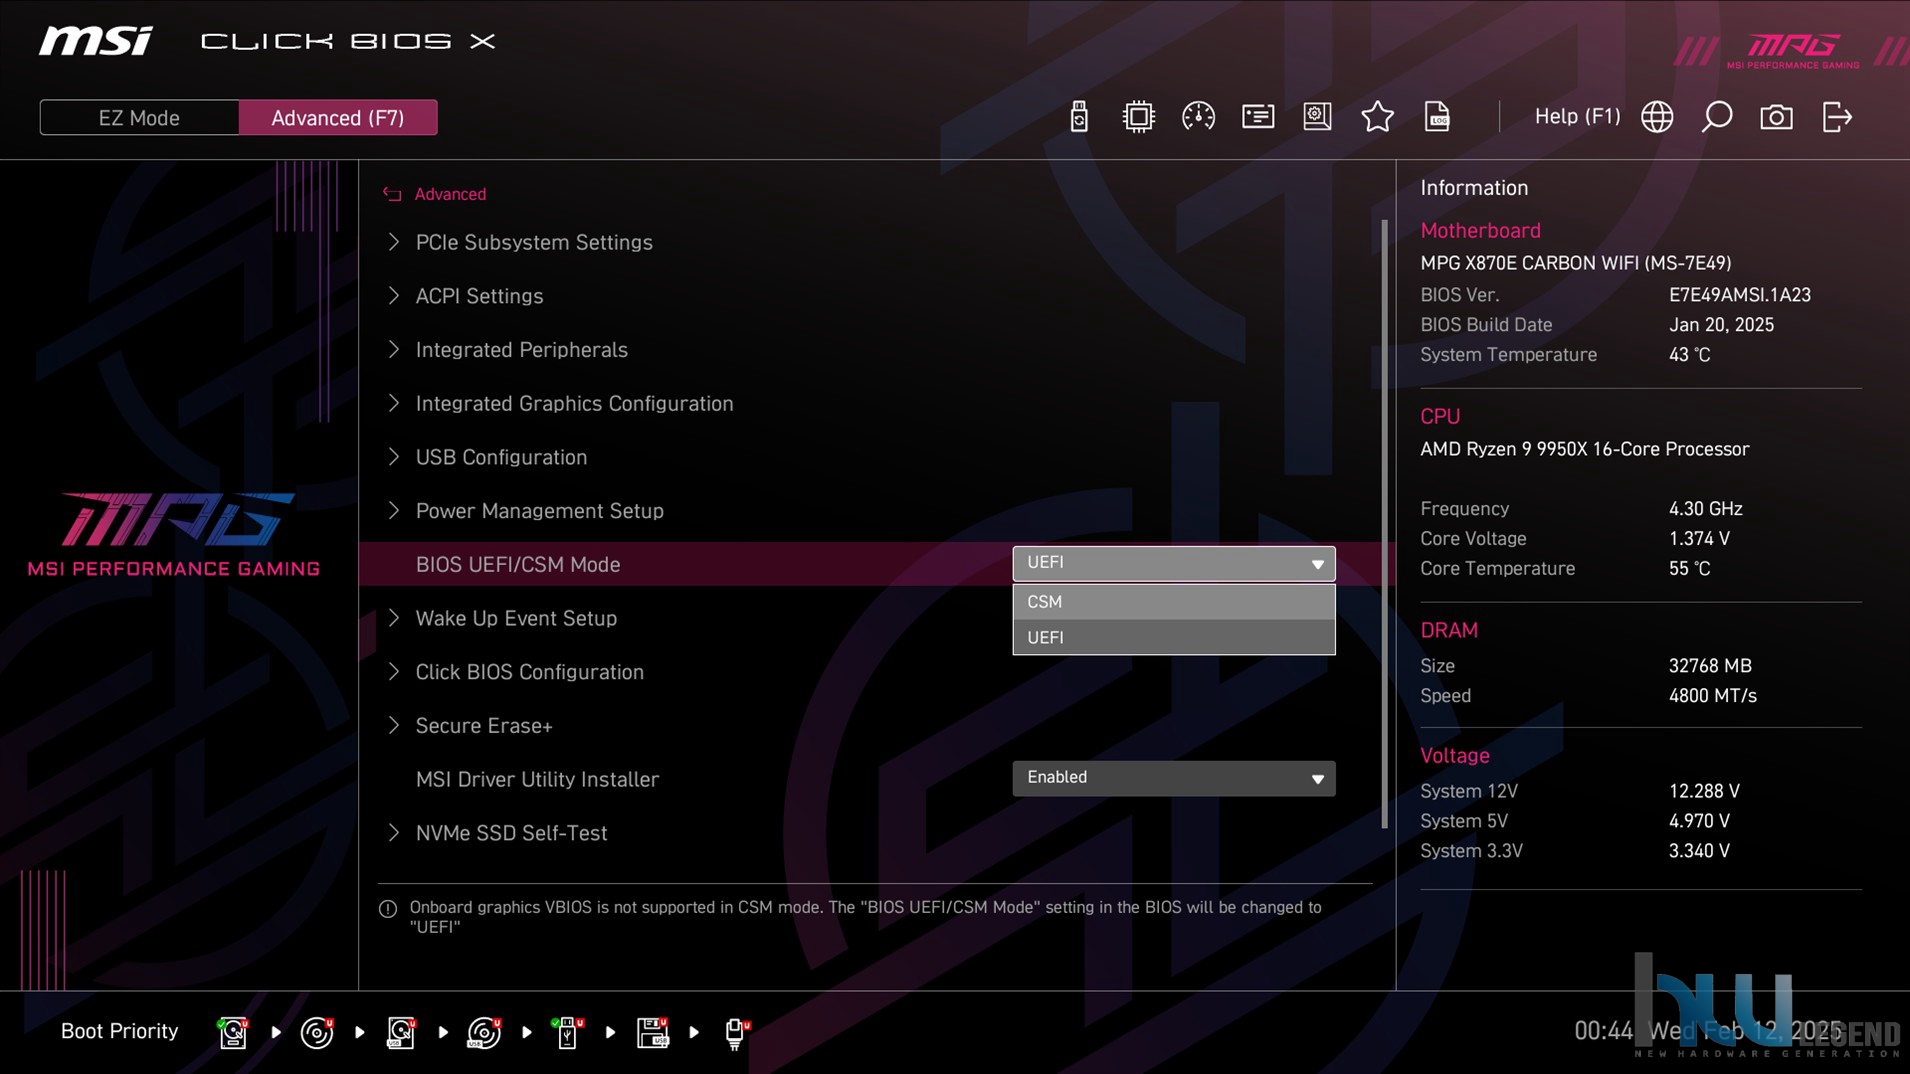The height and width of the screenshot is (1074, 1910).
Task: Open the BIOS UEFI/CSM Mode dropdown
Action: coord(1174,564)
